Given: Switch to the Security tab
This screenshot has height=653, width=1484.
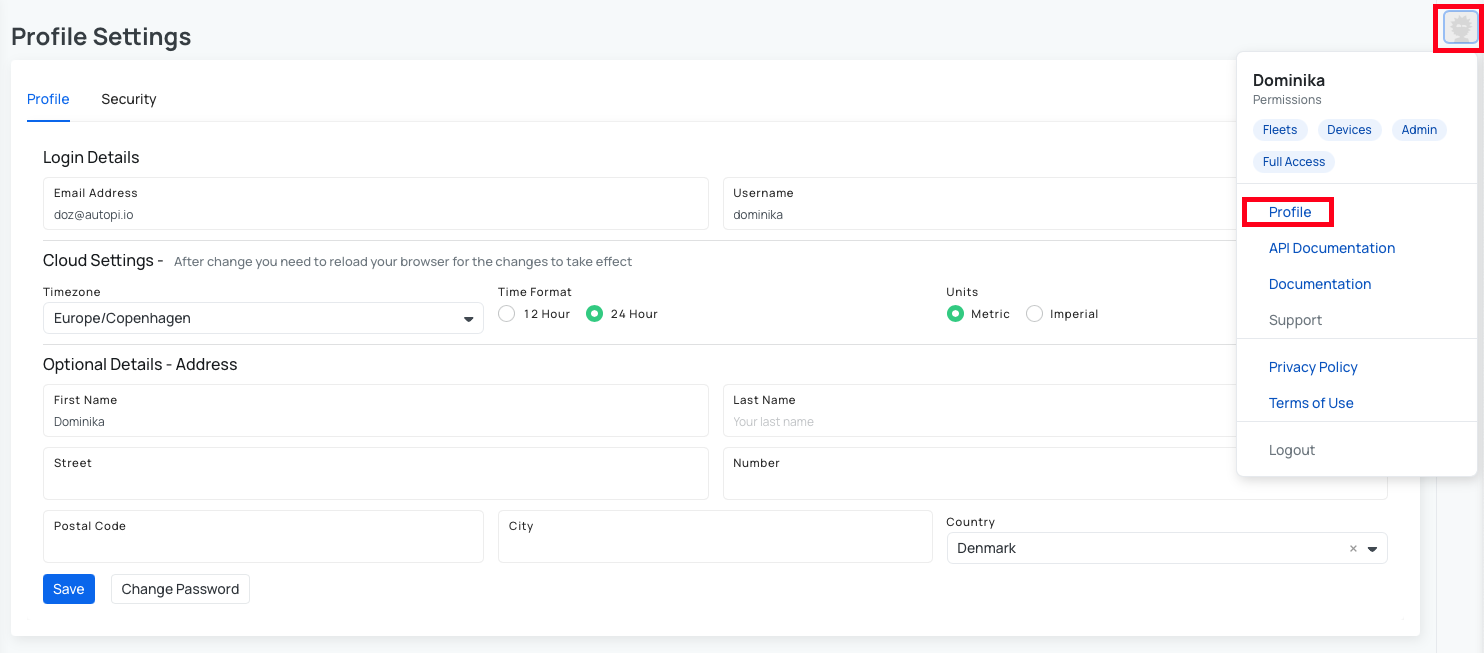Looking at the screenshot, I should point(128,99).
